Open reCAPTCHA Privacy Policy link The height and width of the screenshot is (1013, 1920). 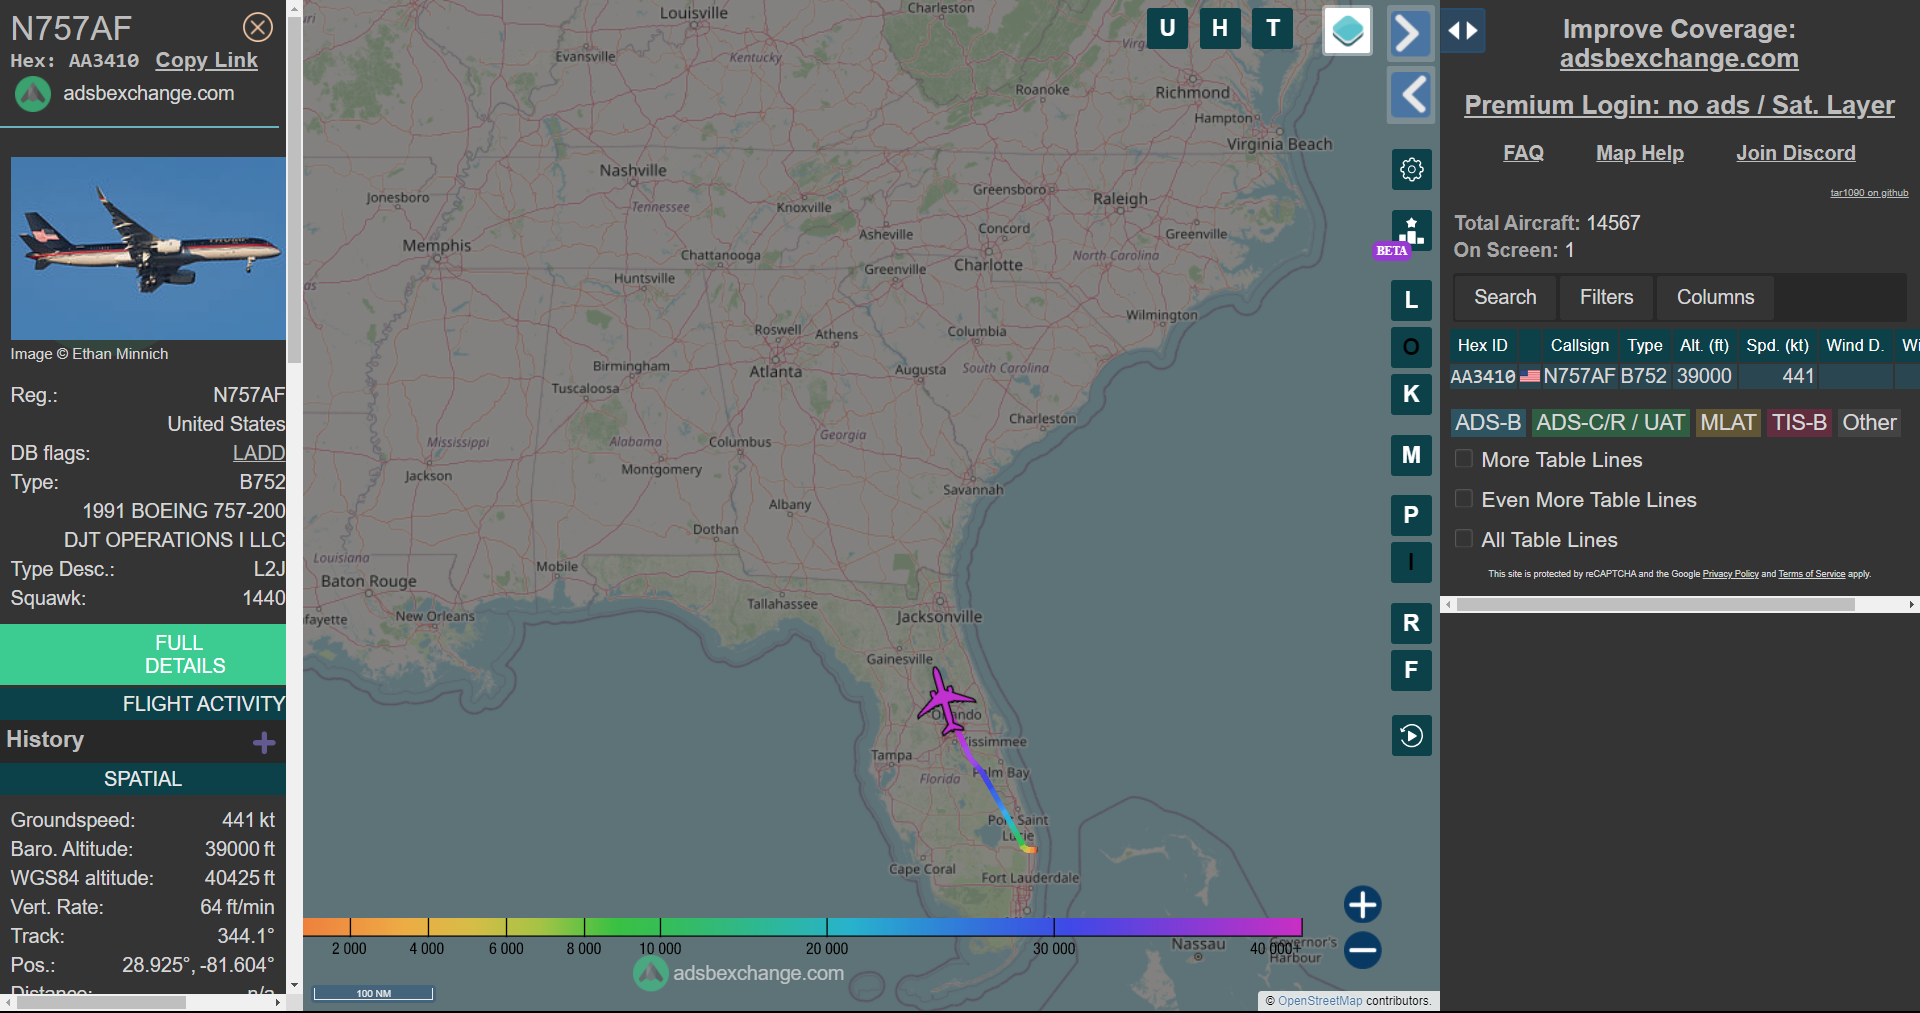1730,574
